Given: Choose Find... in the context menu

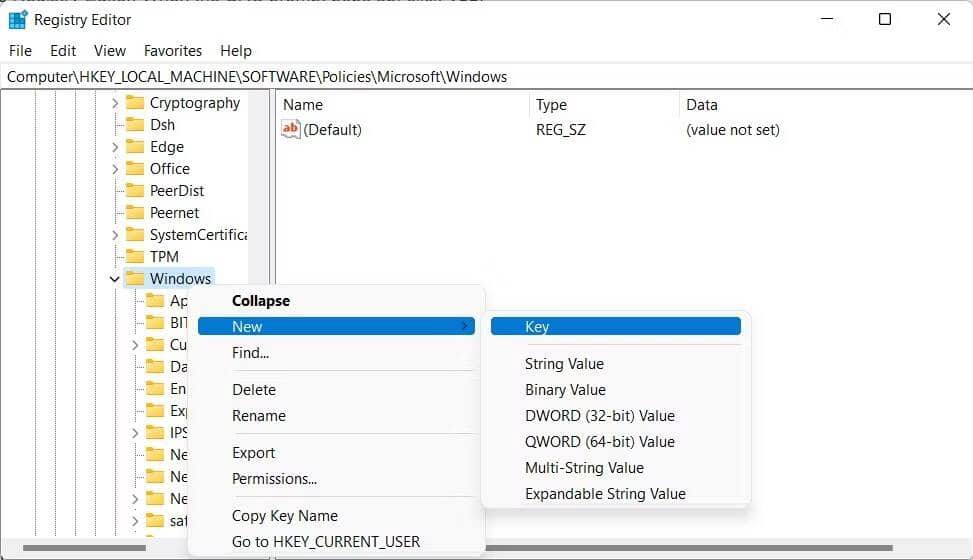Looking at the screenshot, I should [x=336, y=353].
